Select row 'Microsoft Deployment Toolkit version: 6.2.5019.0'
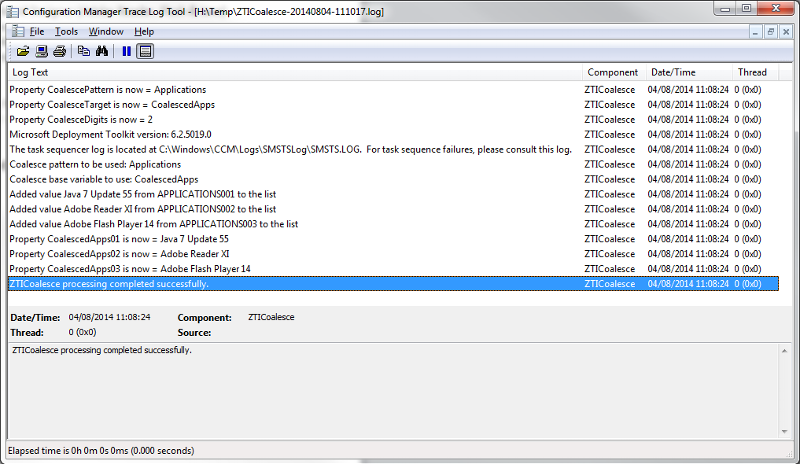The height and width of the screenshot is (464, 800). point(393,135)
